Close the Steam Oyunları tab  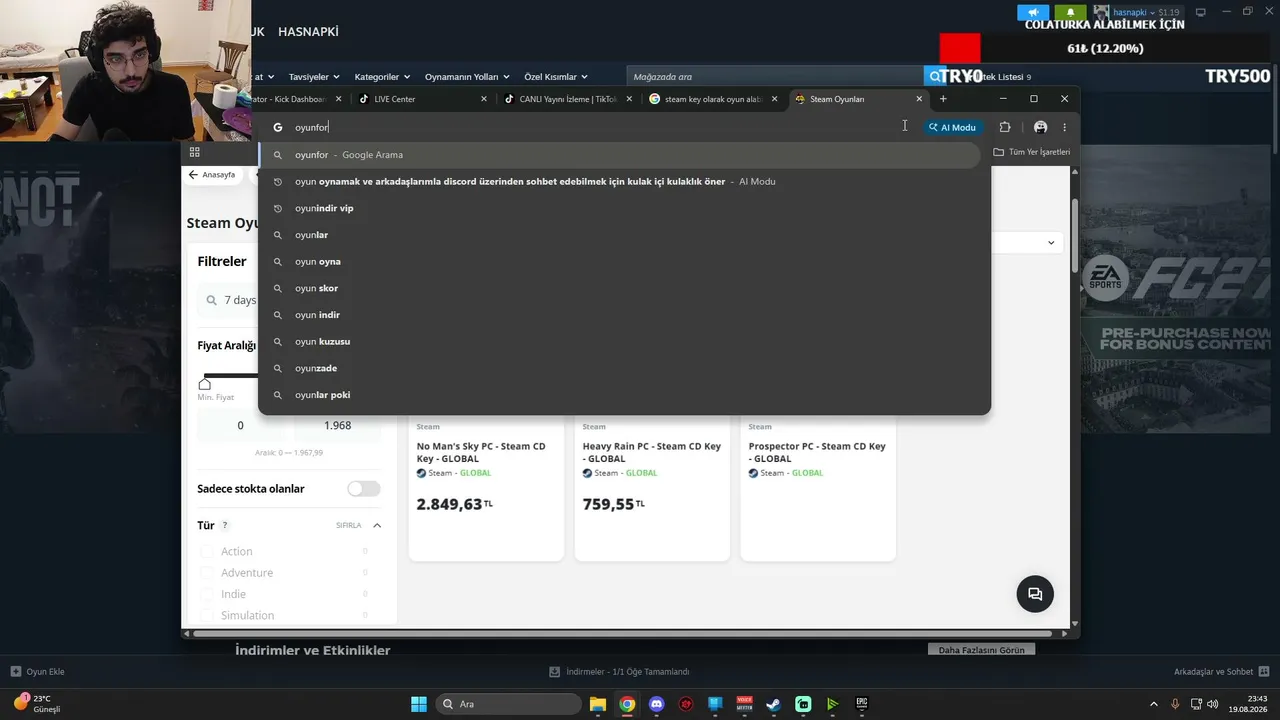[x=919, y=99]
